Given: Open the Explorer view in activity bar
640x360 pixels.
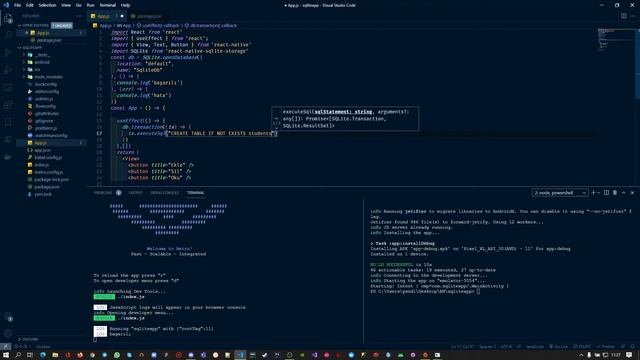Looking at the screenshot, I should (x=8, y=18).
